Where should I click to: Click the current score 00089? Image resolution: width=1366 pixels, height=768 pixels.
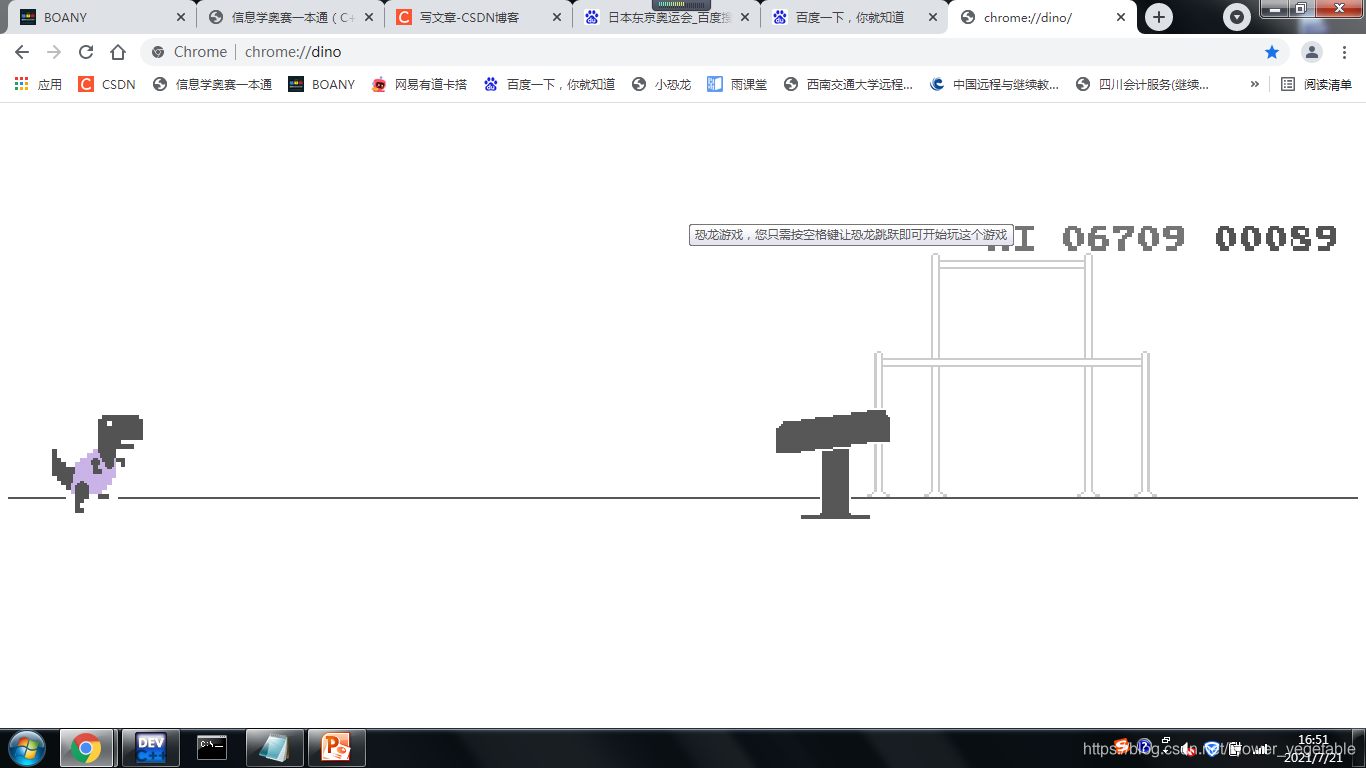click(1276, 238)
